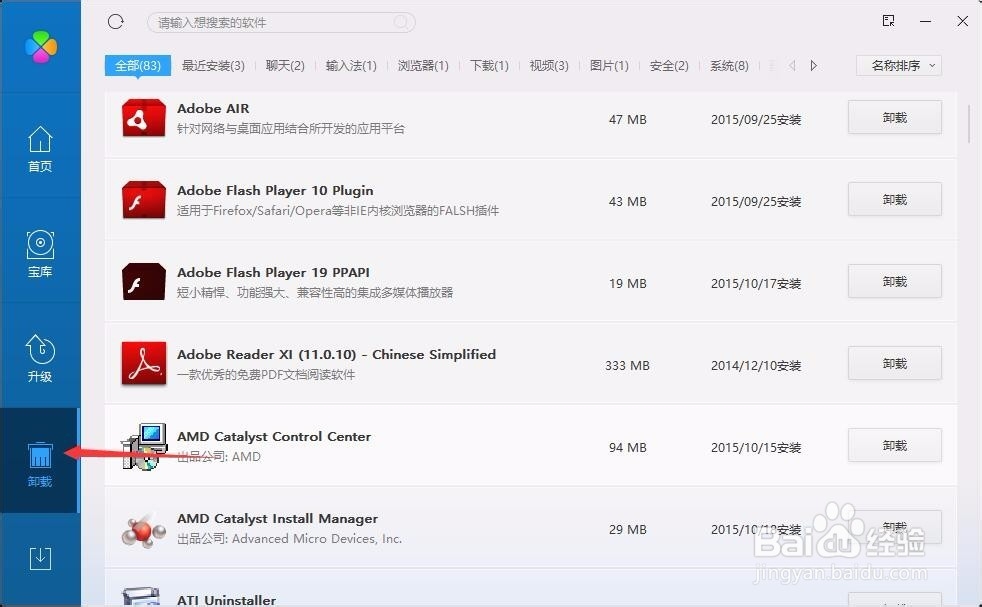Close the software manager window
The height and width of the screenshot is (607, 982).
(x=963, y=21)
